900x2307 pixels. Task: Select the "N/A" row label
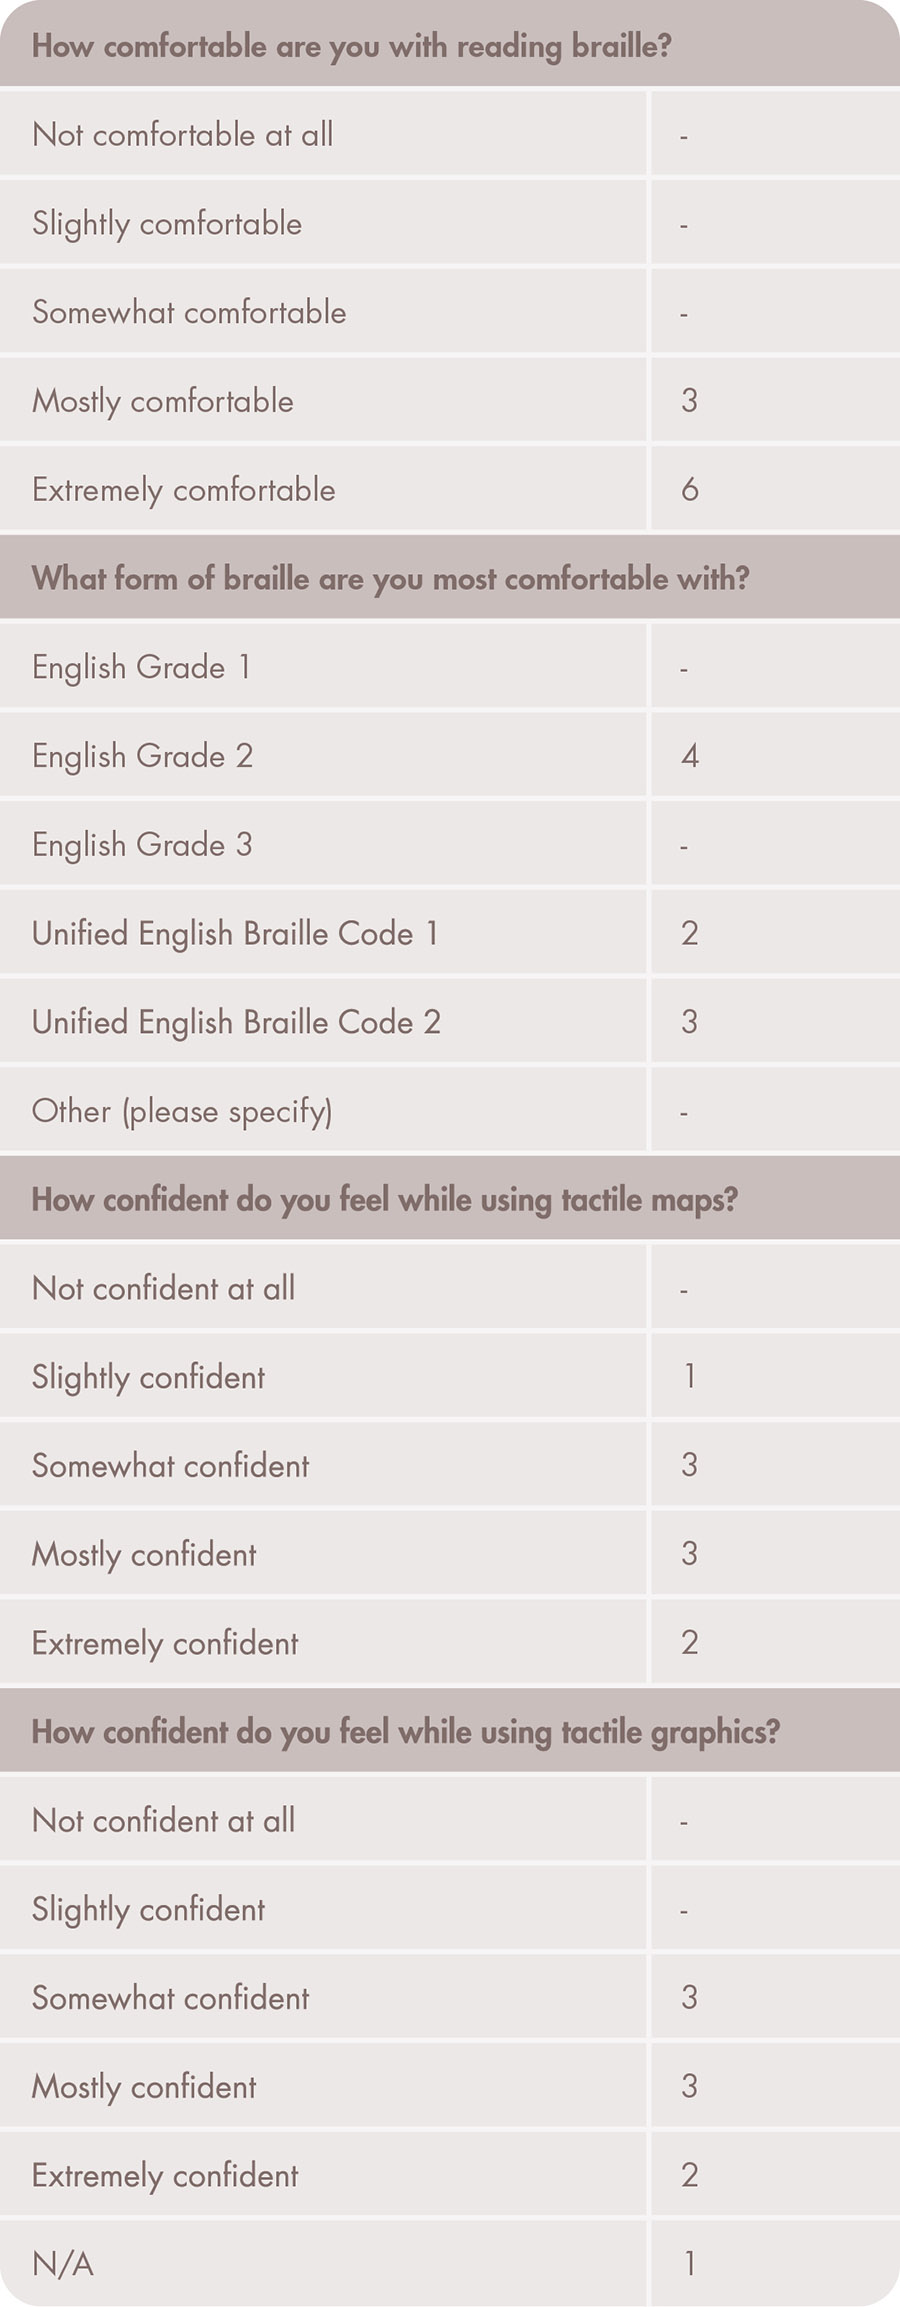pos(62,2263)
